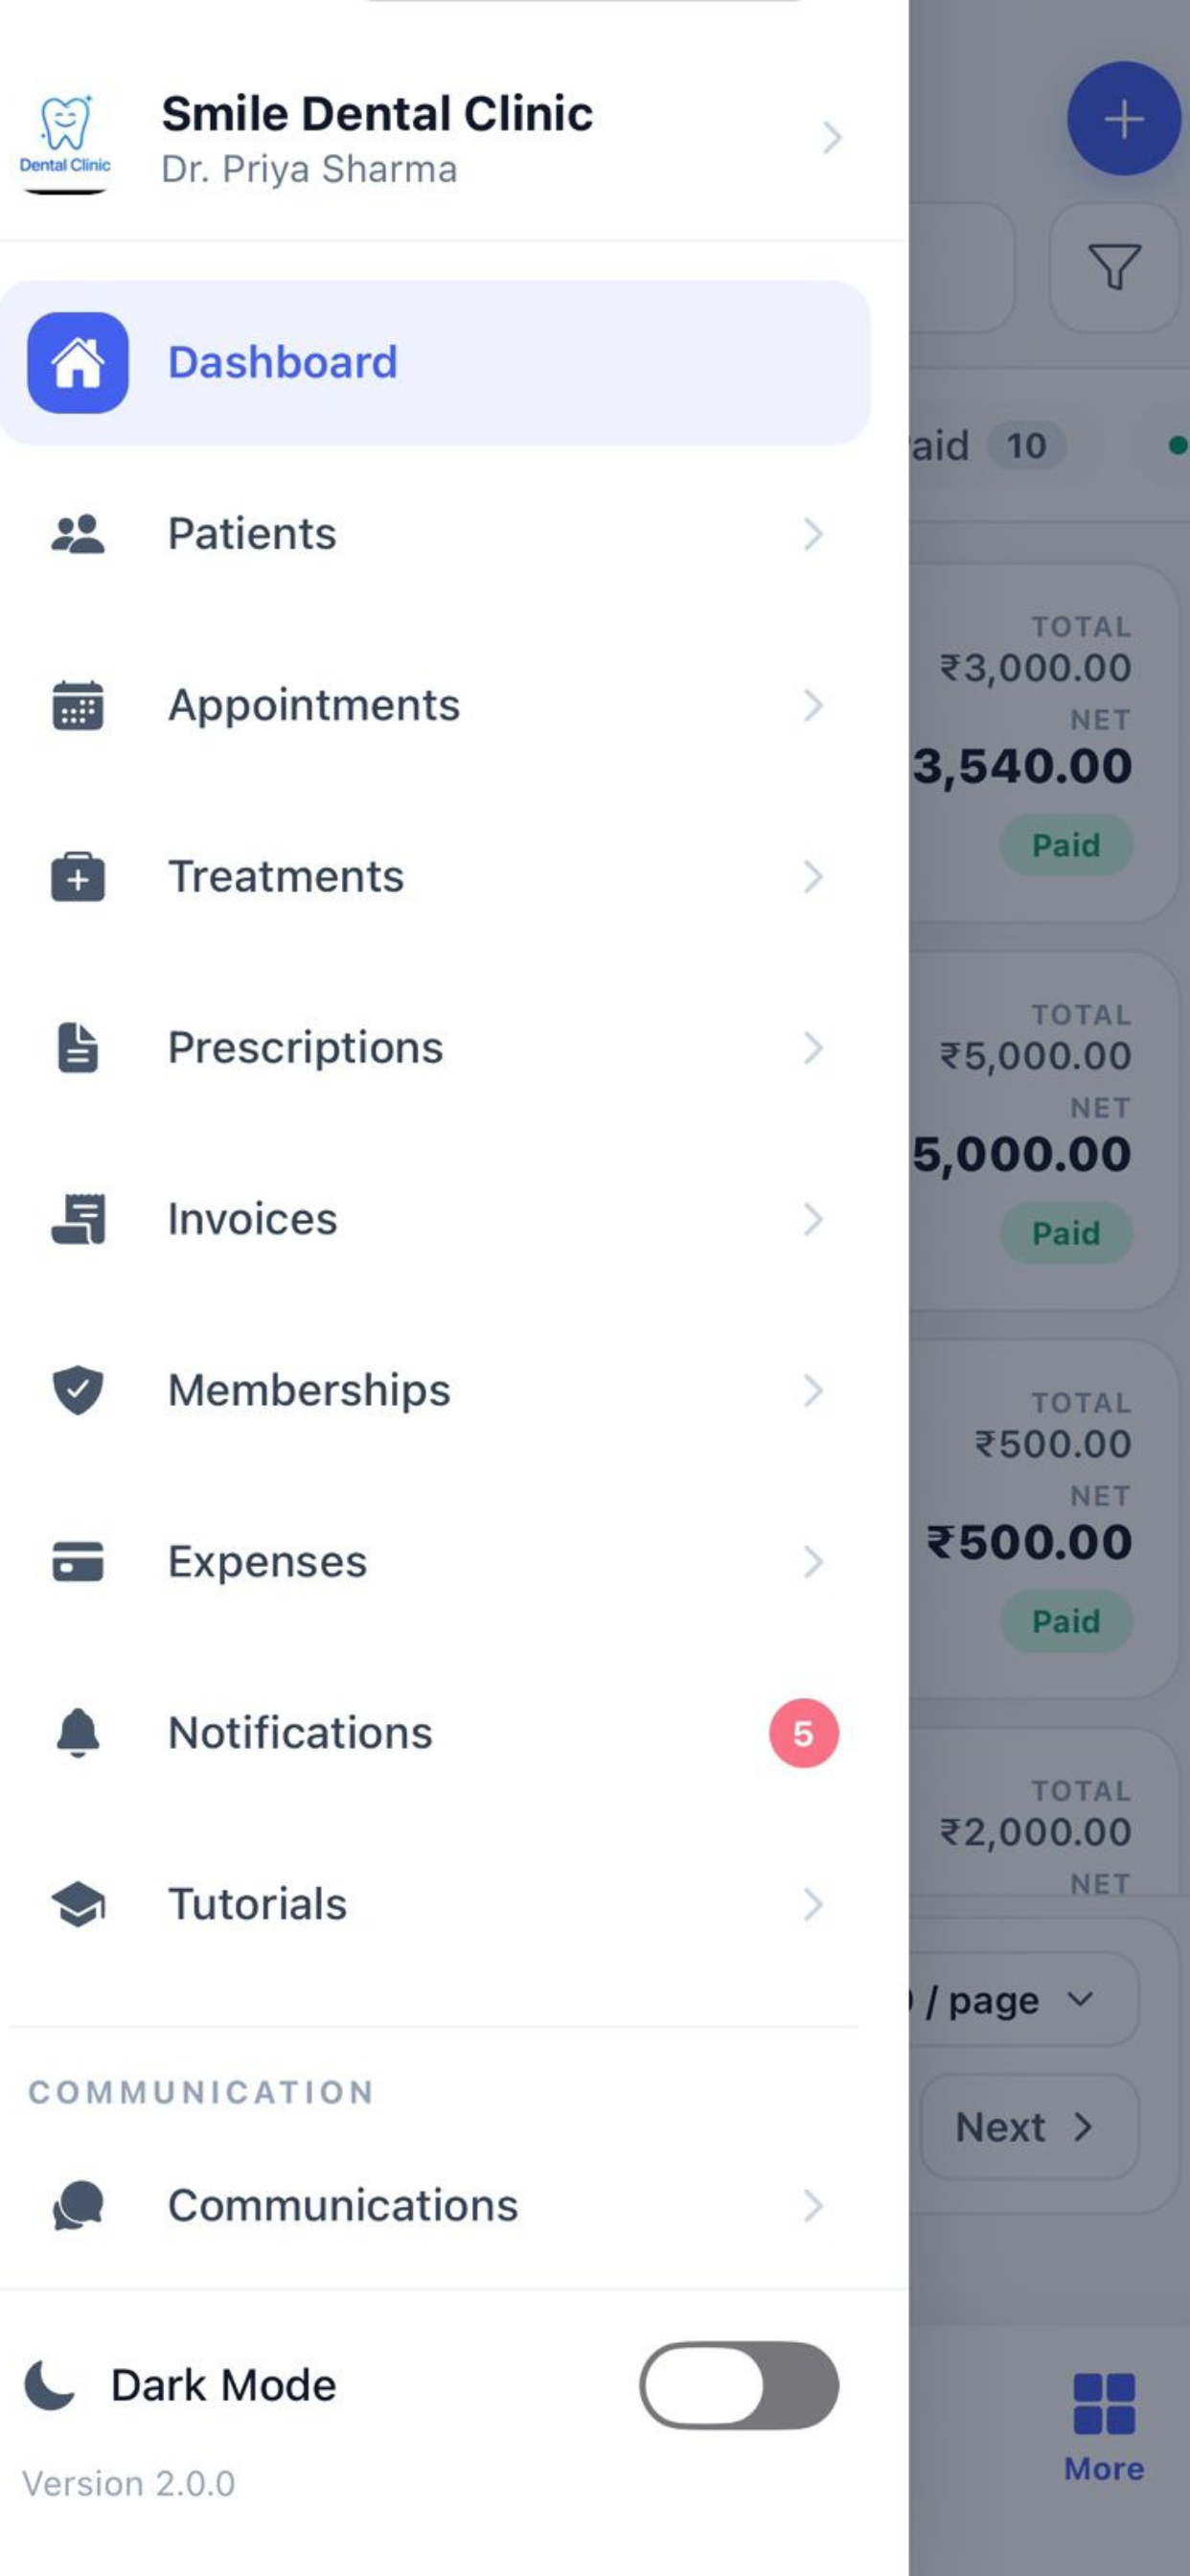Select the Appointments calendar icon
Screen dimensions: 1190x2576
pyautogui.click(x=78, y=705)
